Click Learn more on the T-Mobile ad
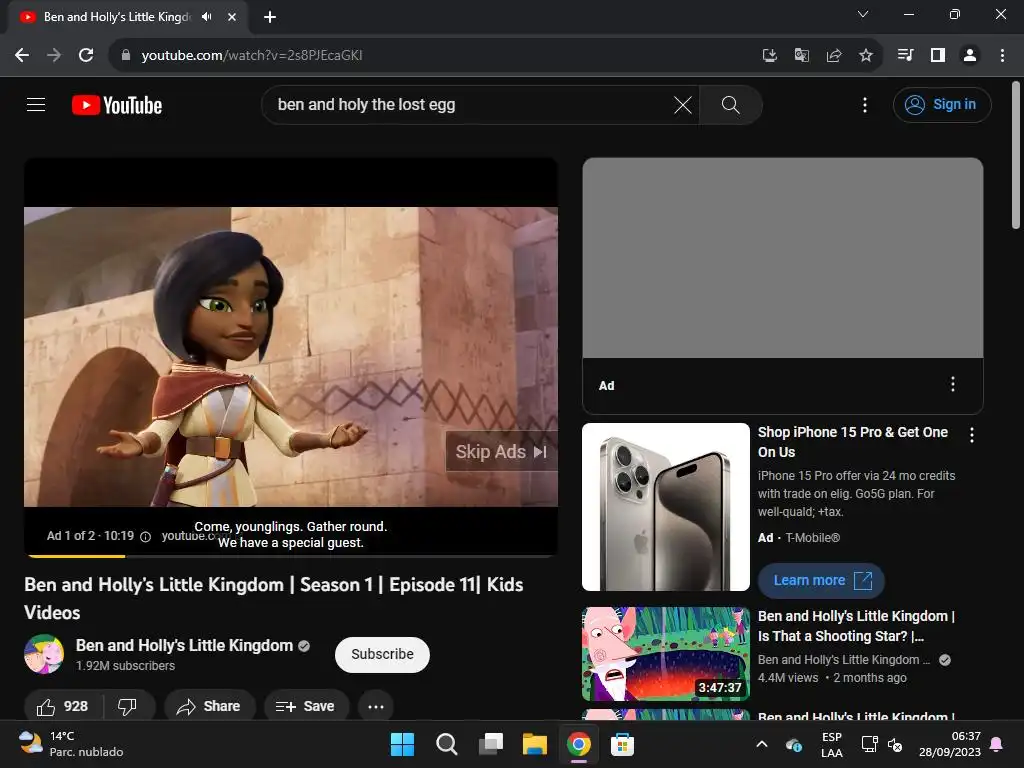 [x=821, y=581]
